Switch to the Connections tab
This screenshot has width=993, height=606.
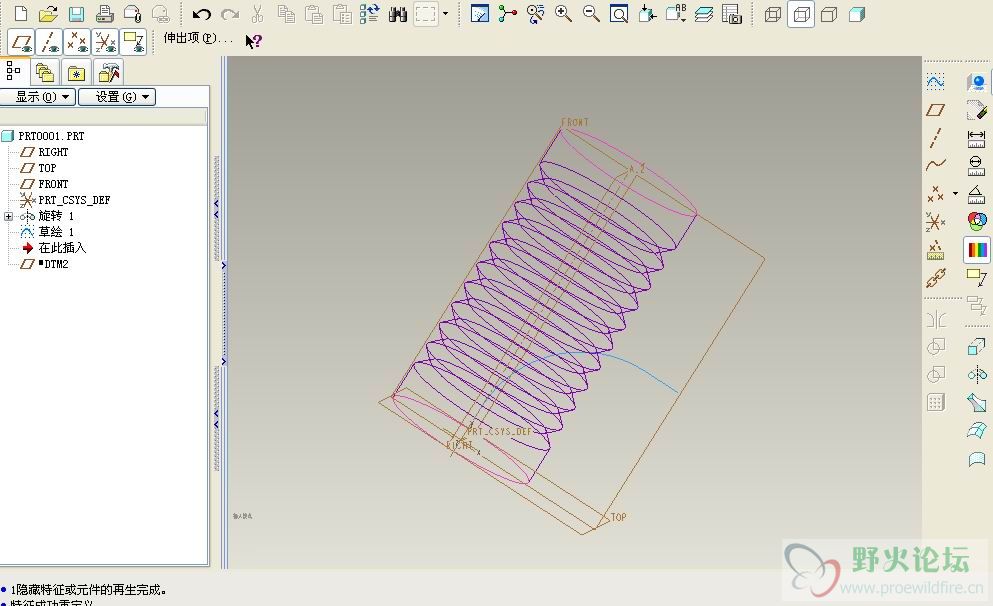108,73
